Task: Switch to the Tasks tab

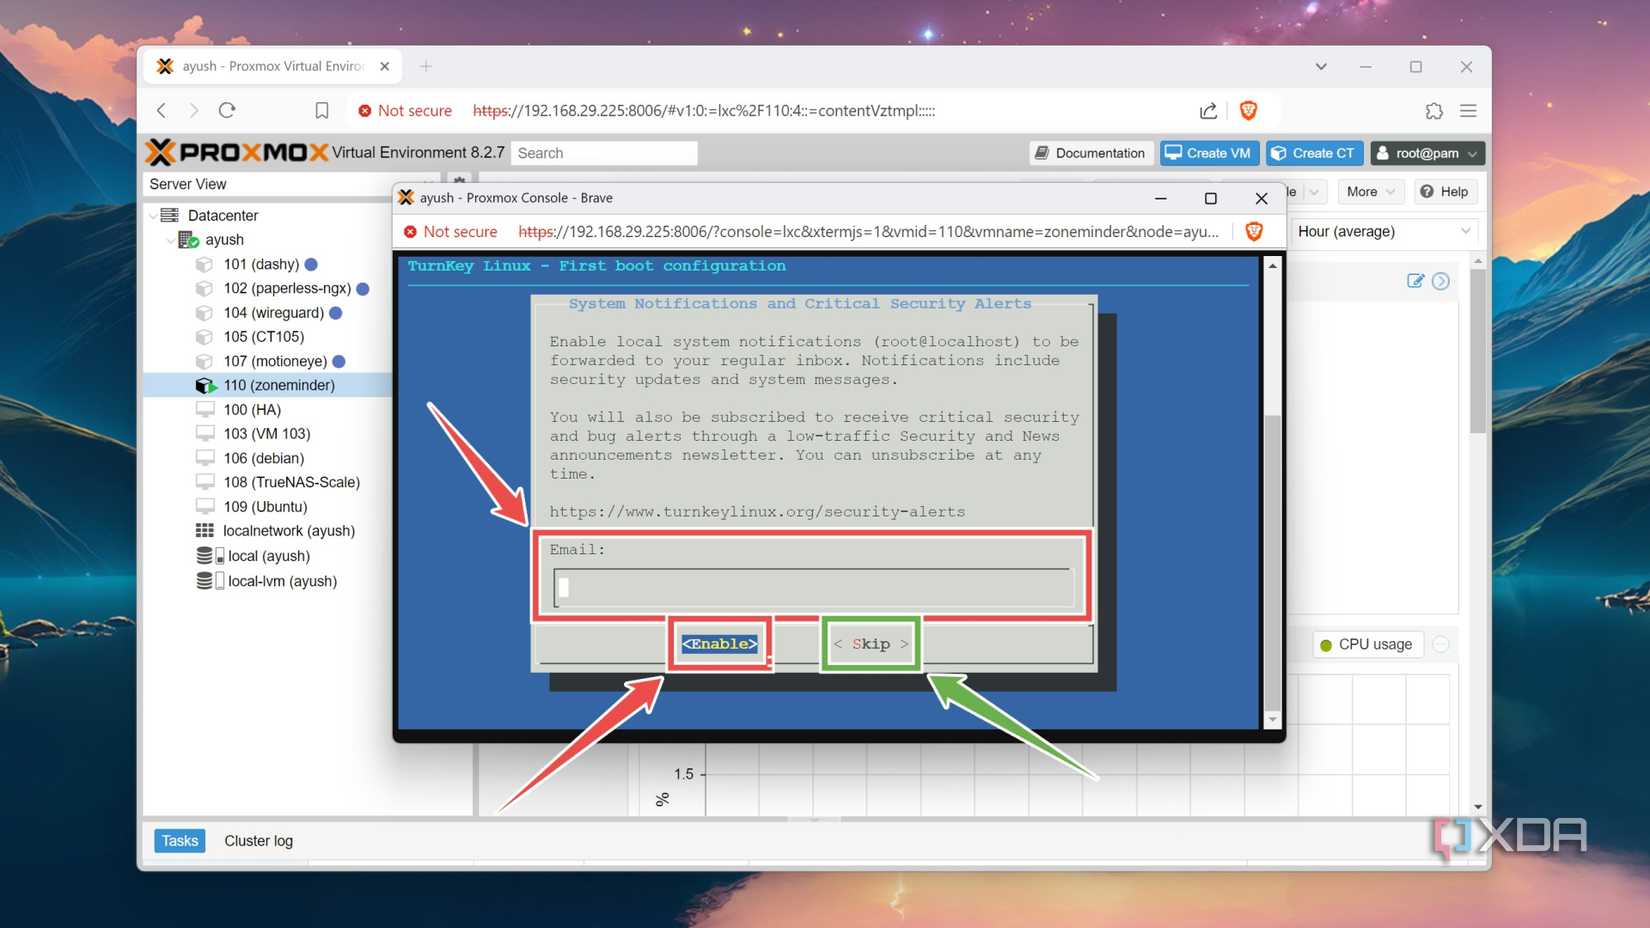Action: 180,840
